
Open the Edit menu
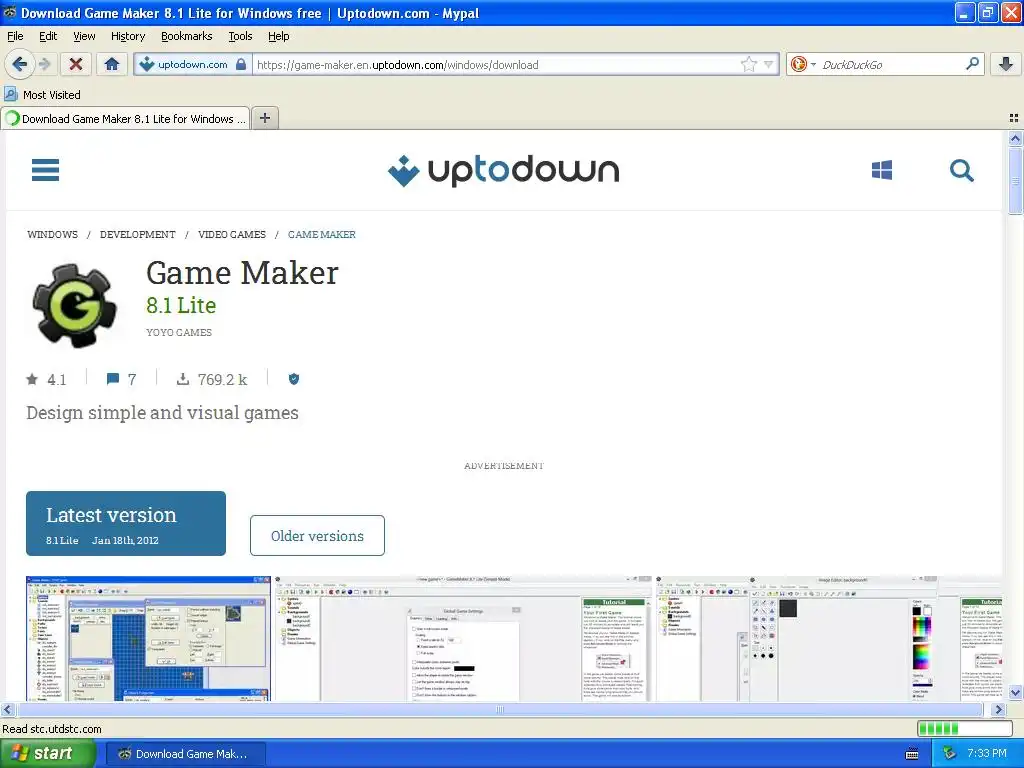coord(48,36)
